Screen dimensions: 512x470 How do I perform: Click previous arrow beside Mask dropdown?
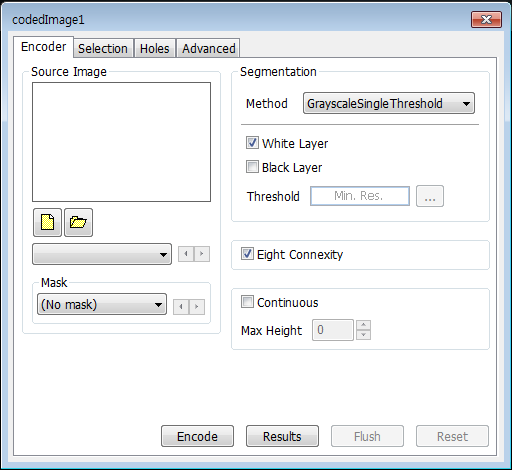click(181, 307)
